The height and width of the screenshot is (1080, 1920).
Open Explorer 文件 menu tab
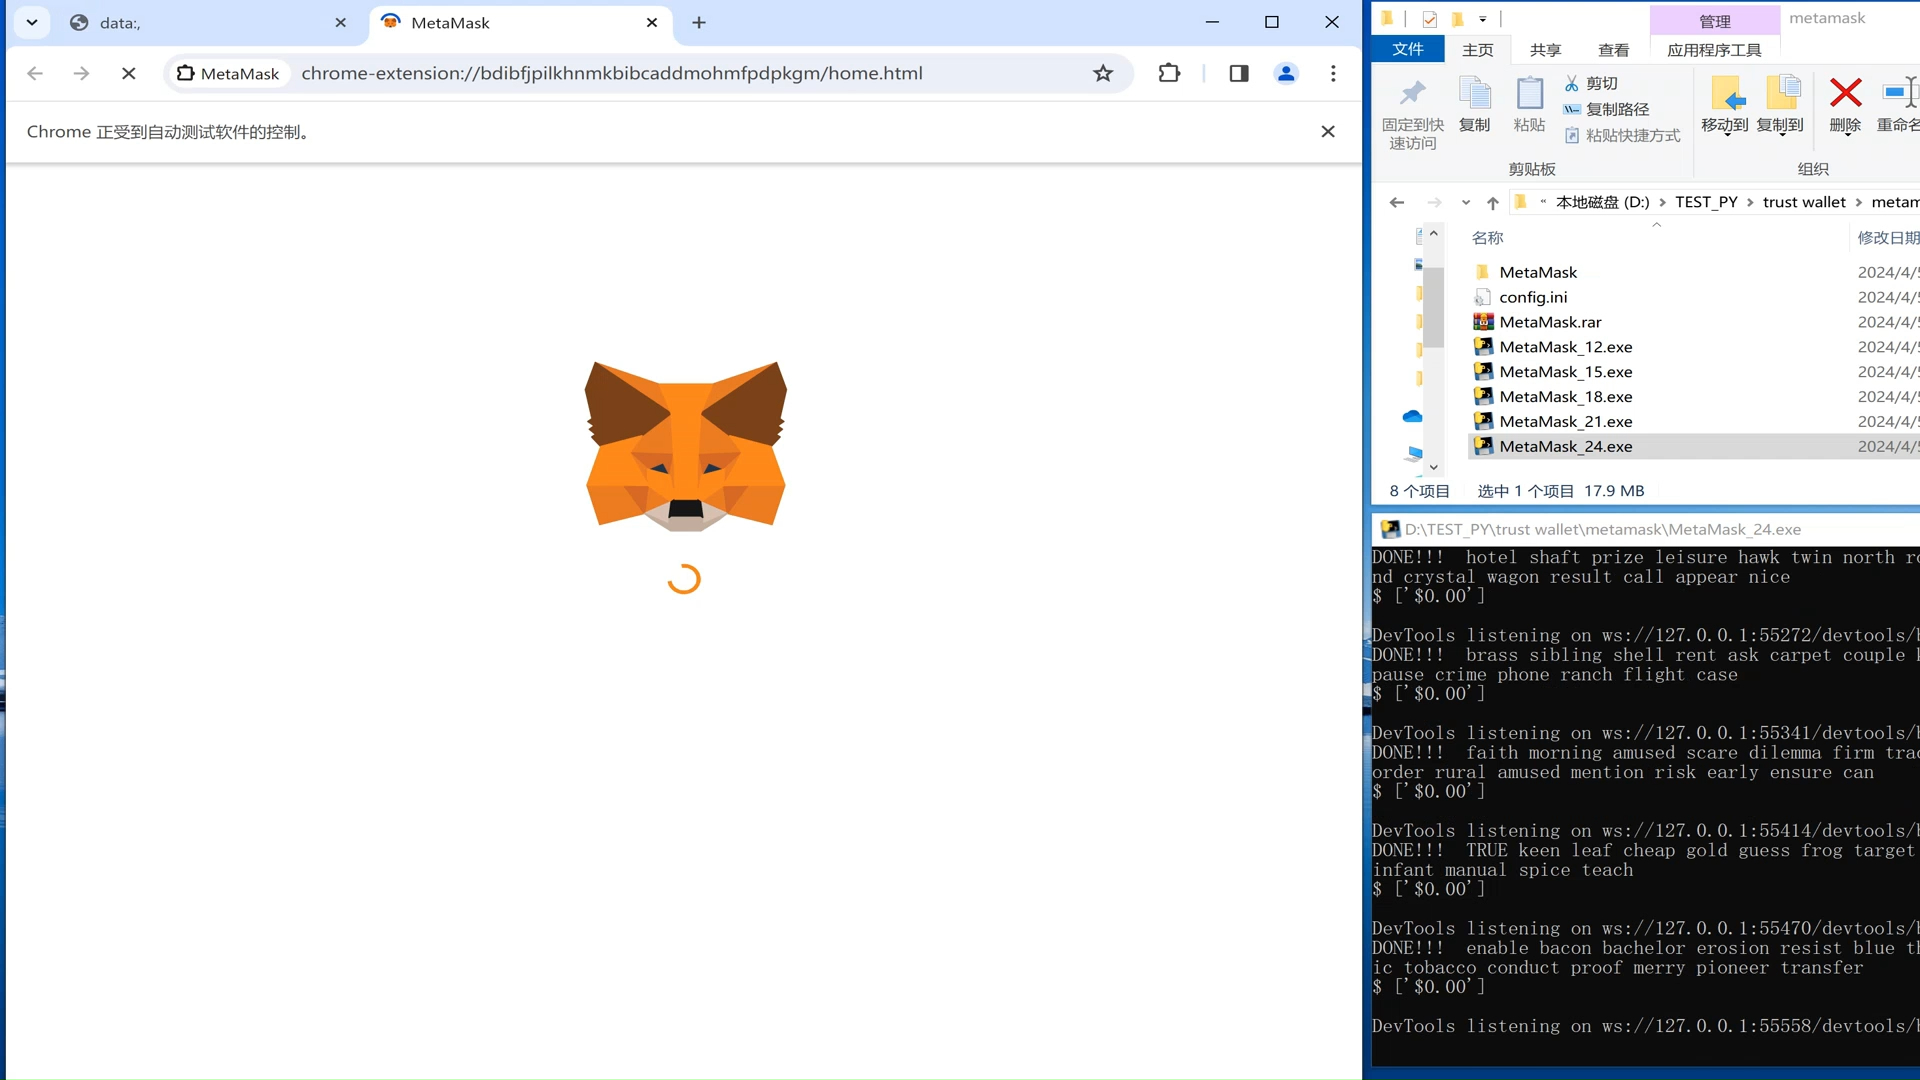pos(1407,49)
